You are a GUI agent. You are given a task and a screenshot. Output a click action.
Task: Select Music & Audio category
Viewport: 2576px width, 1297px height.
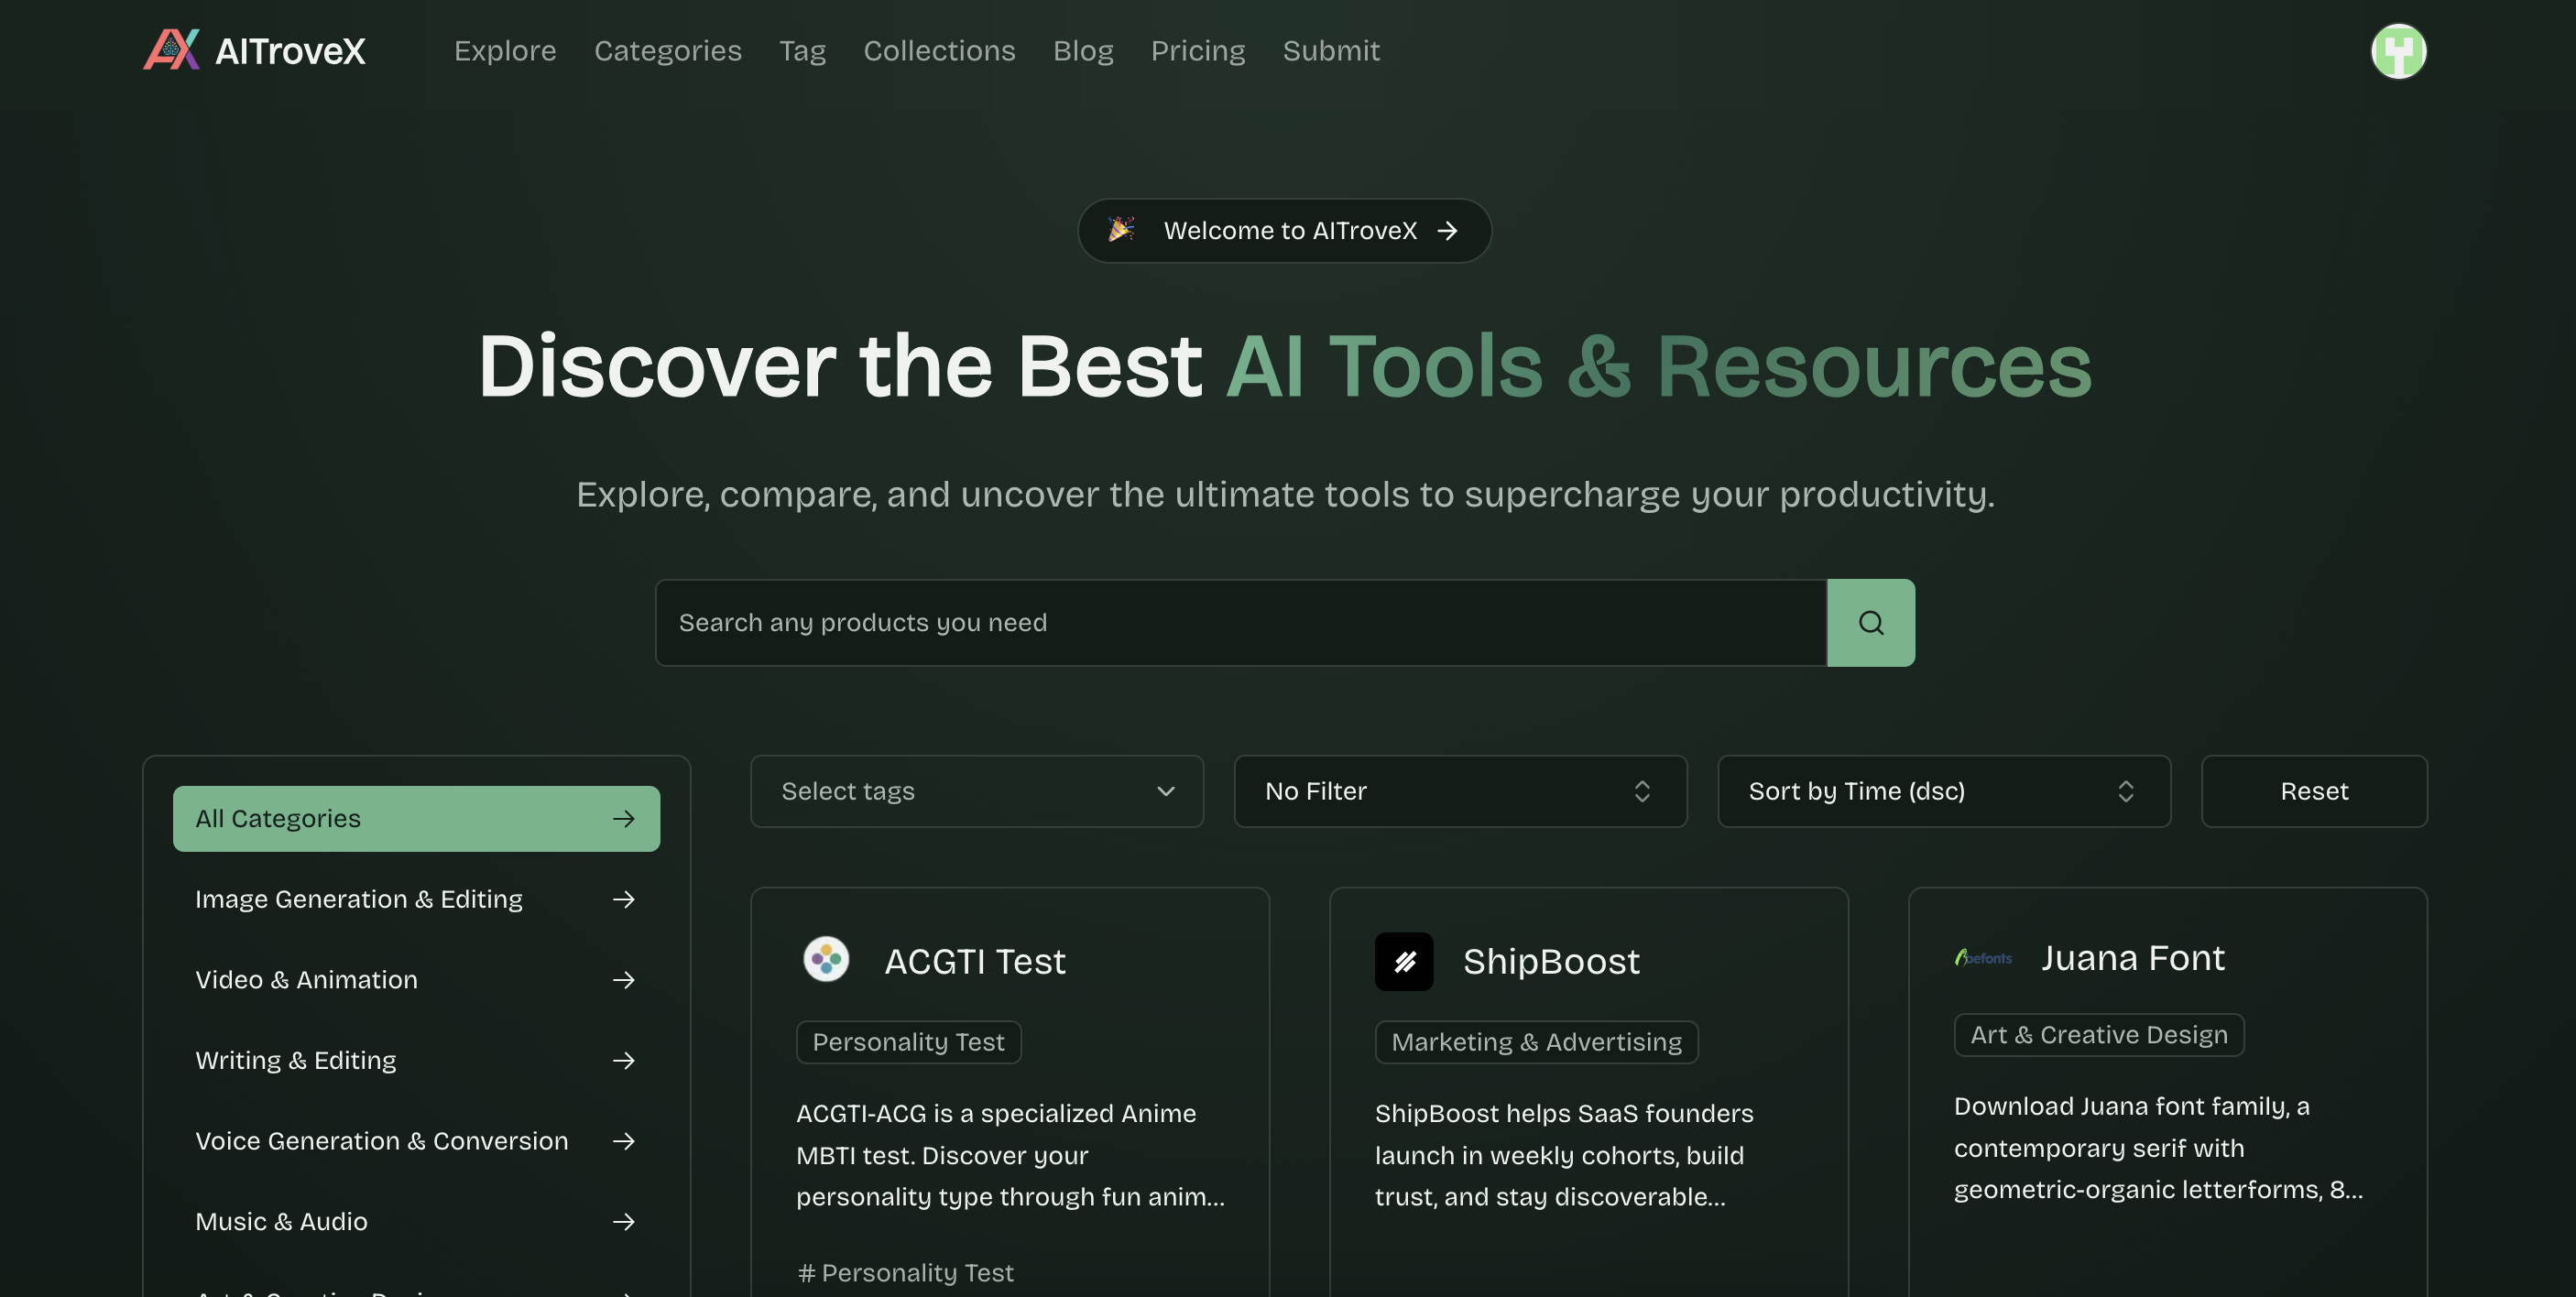point(416,1221)
